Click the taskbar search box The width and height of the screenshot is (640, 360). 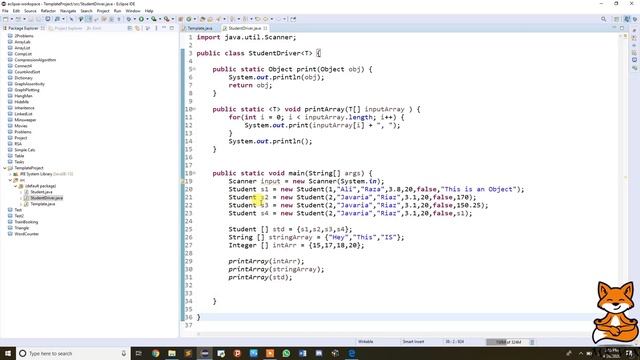73,353
